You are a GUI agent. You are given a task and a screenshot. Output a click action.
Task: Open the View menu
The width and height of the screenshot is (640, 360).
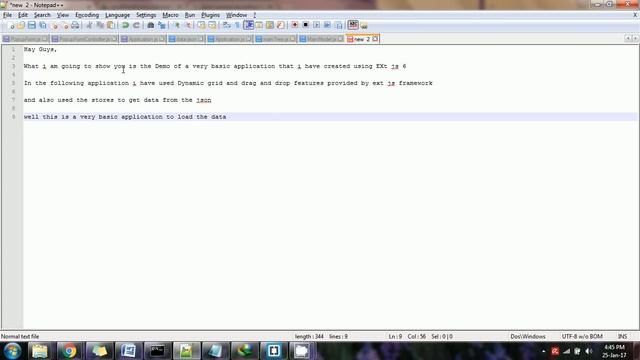pos(63,15)
